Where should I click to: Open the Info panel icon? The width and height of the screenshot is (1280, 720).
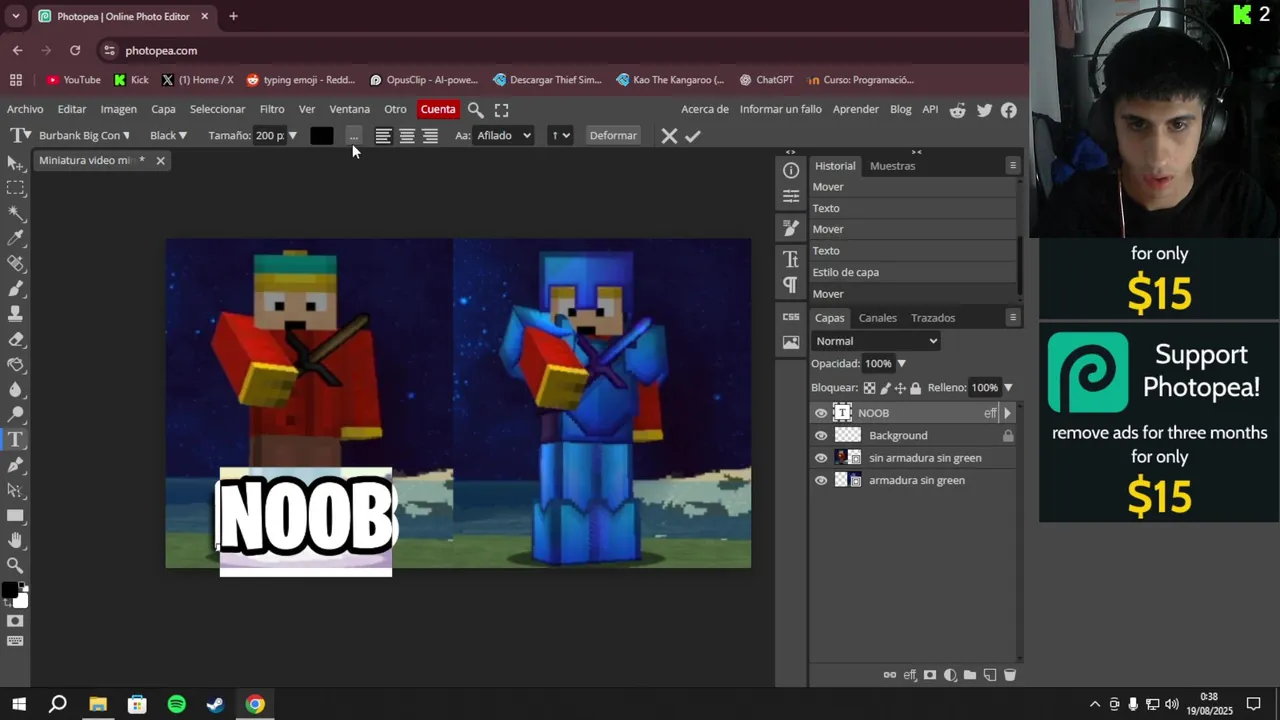point(791,170)
